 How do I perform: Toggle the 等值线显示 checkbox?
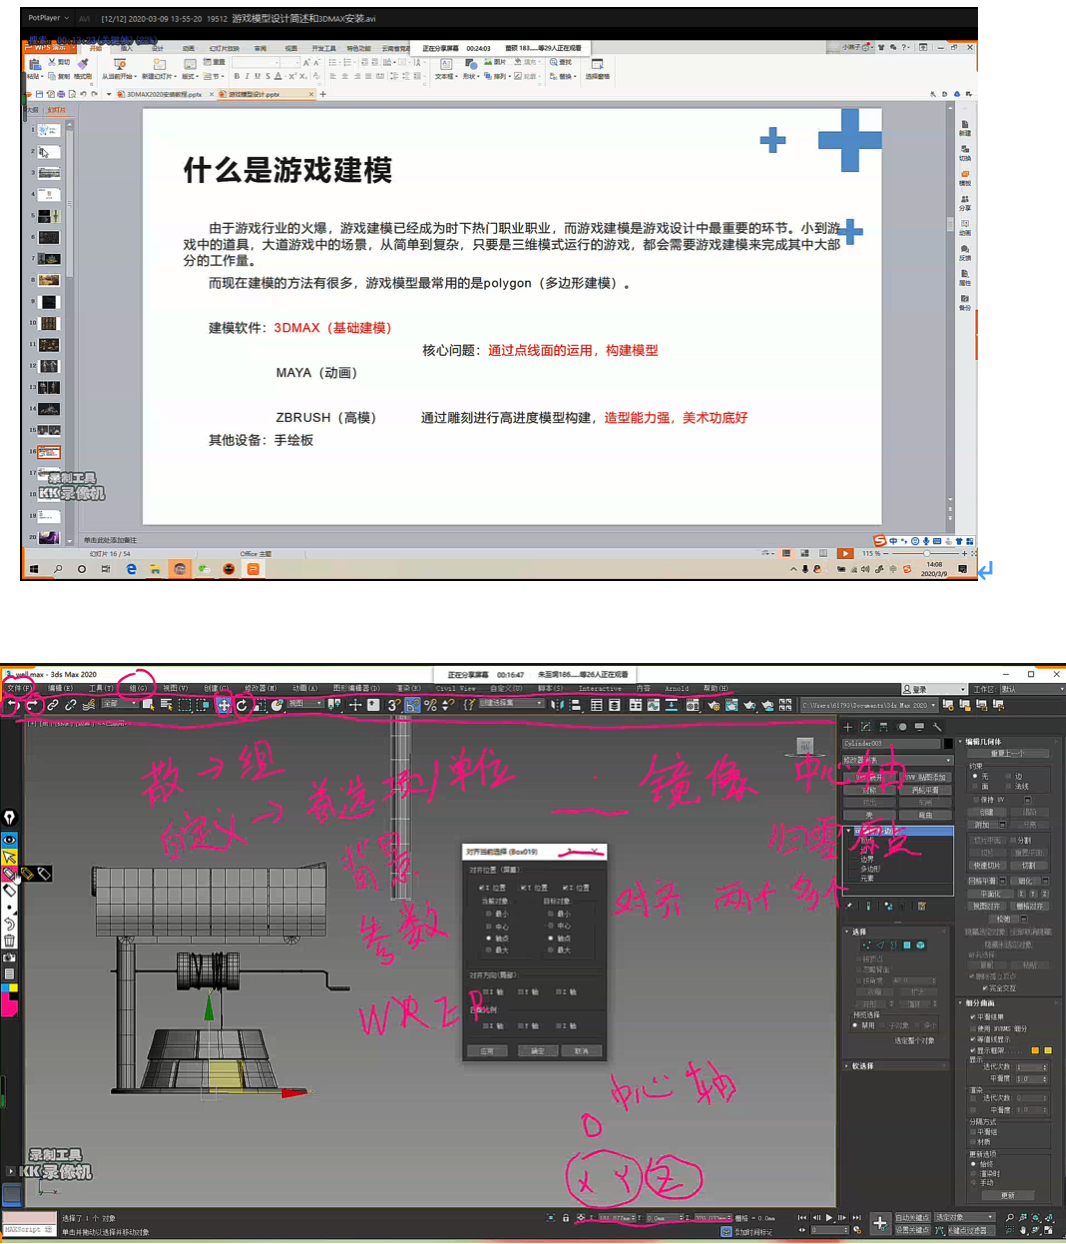click(x=990, y=1039)
